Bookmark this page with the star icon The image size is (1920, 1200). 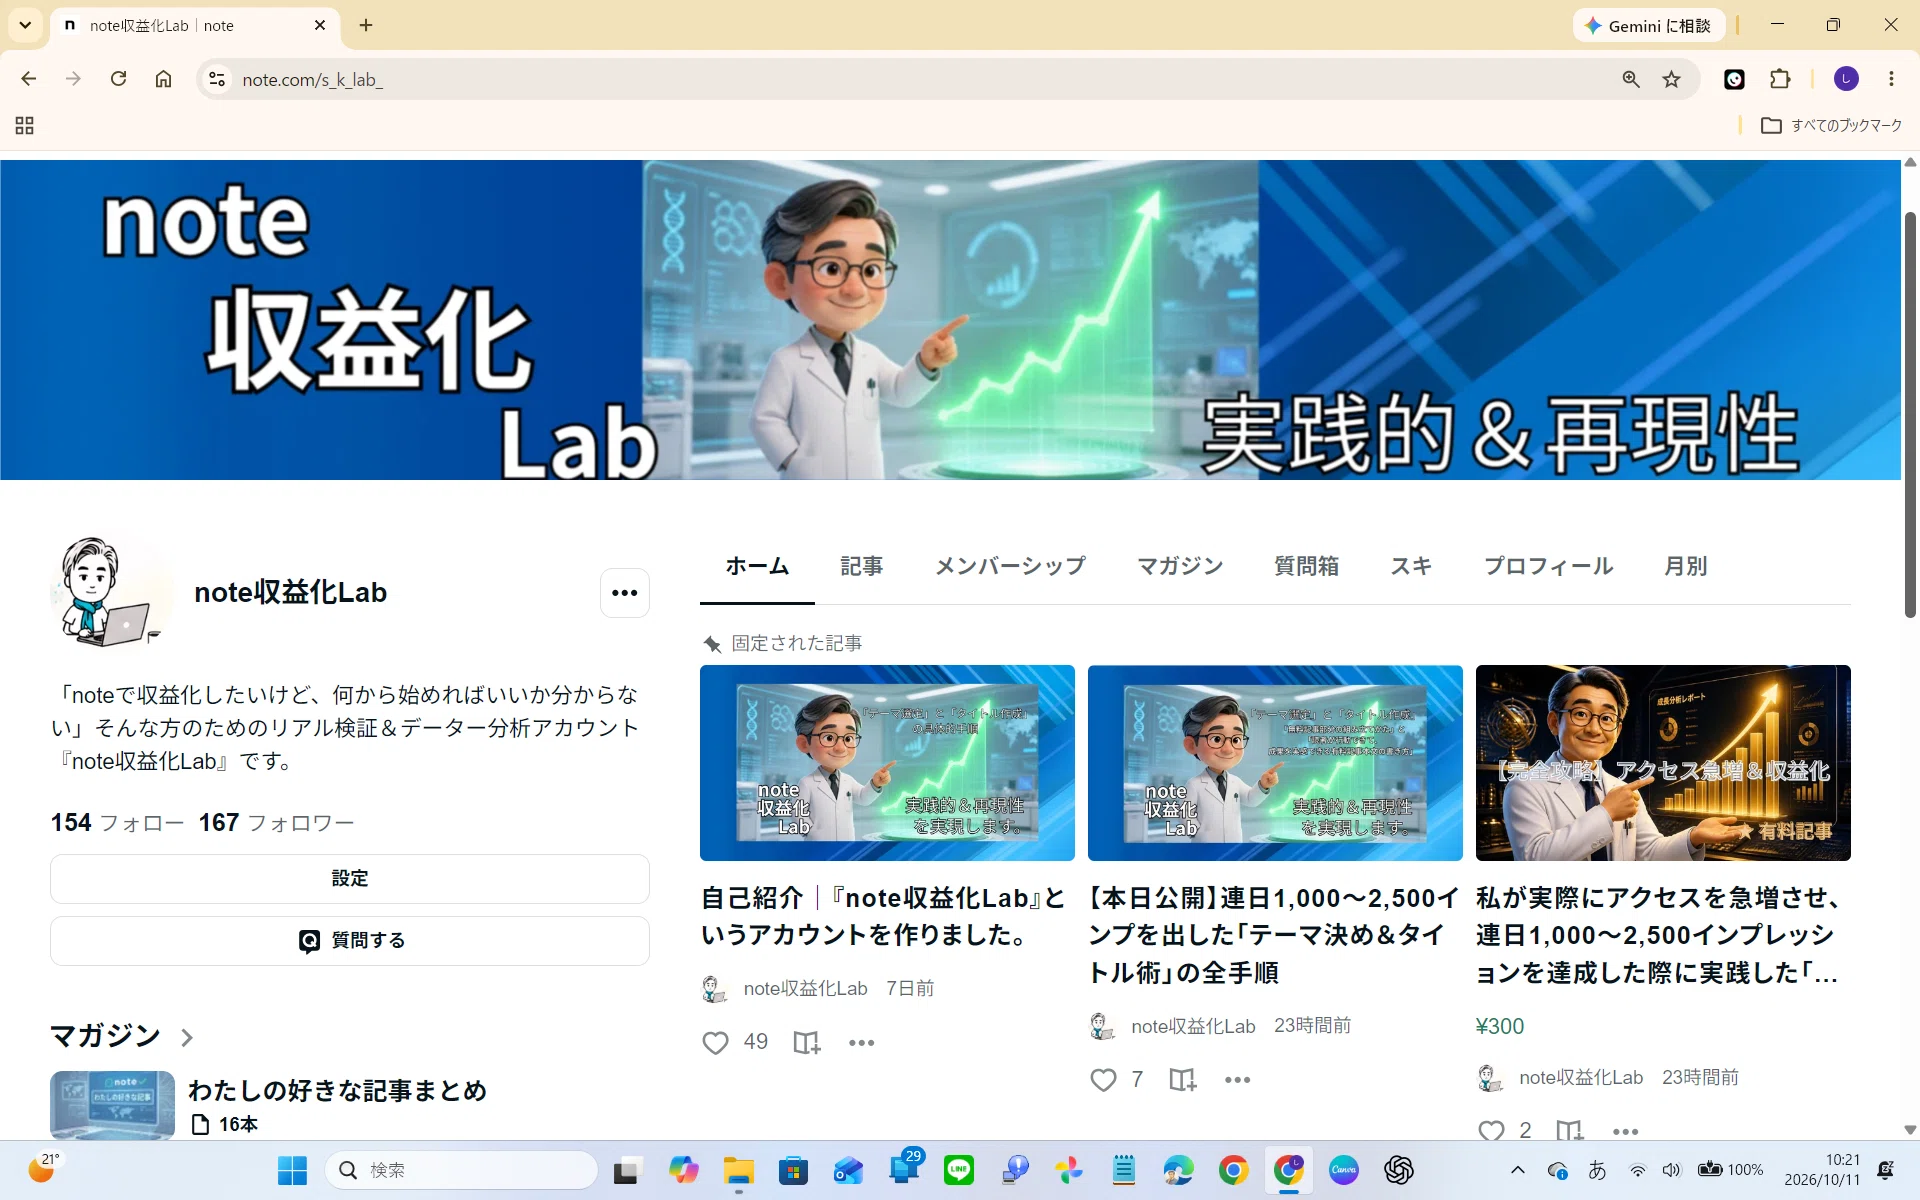coord(1671,79)
